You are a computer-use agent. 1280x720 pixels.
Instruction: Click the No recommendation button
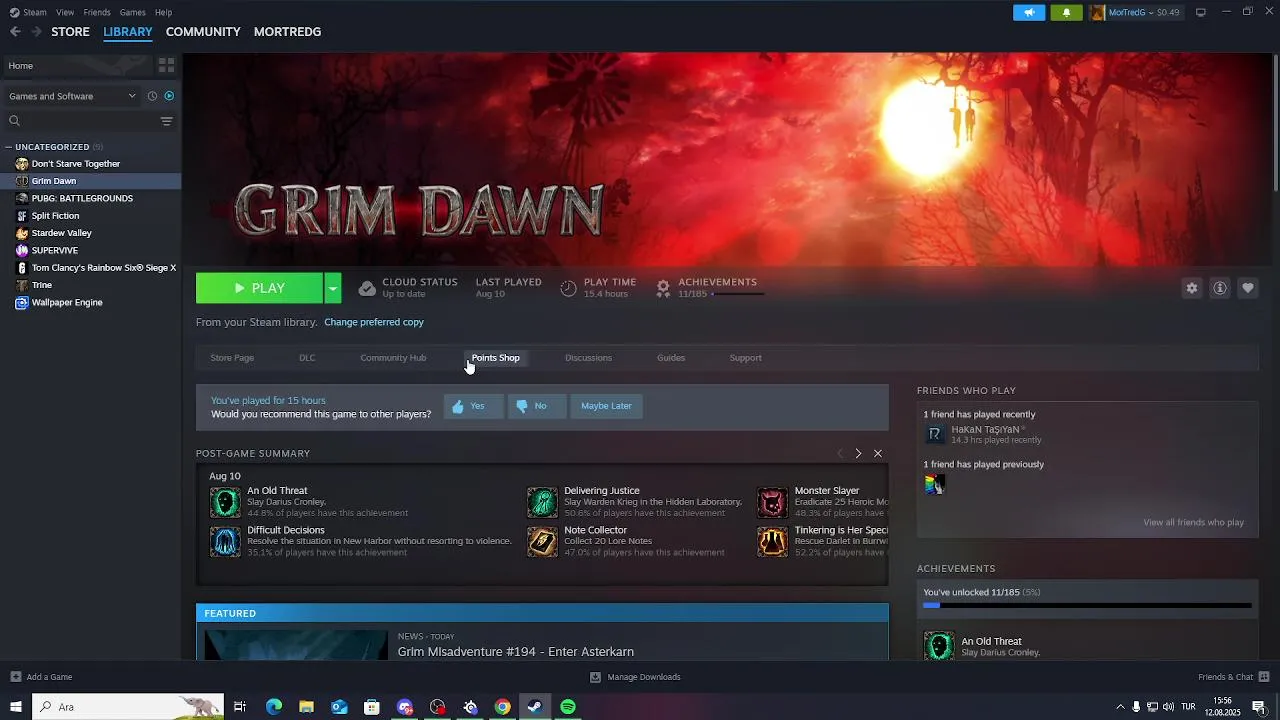pos(535,406)
